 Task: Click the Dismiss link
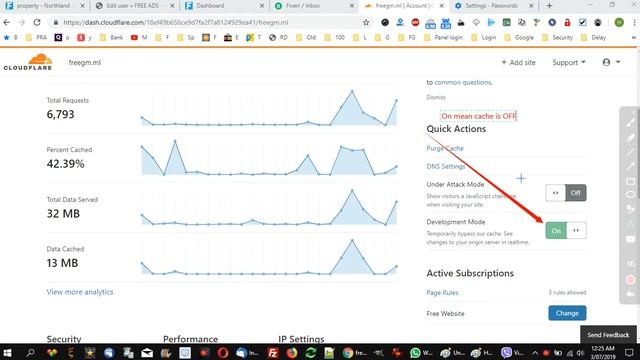point(436,97)
